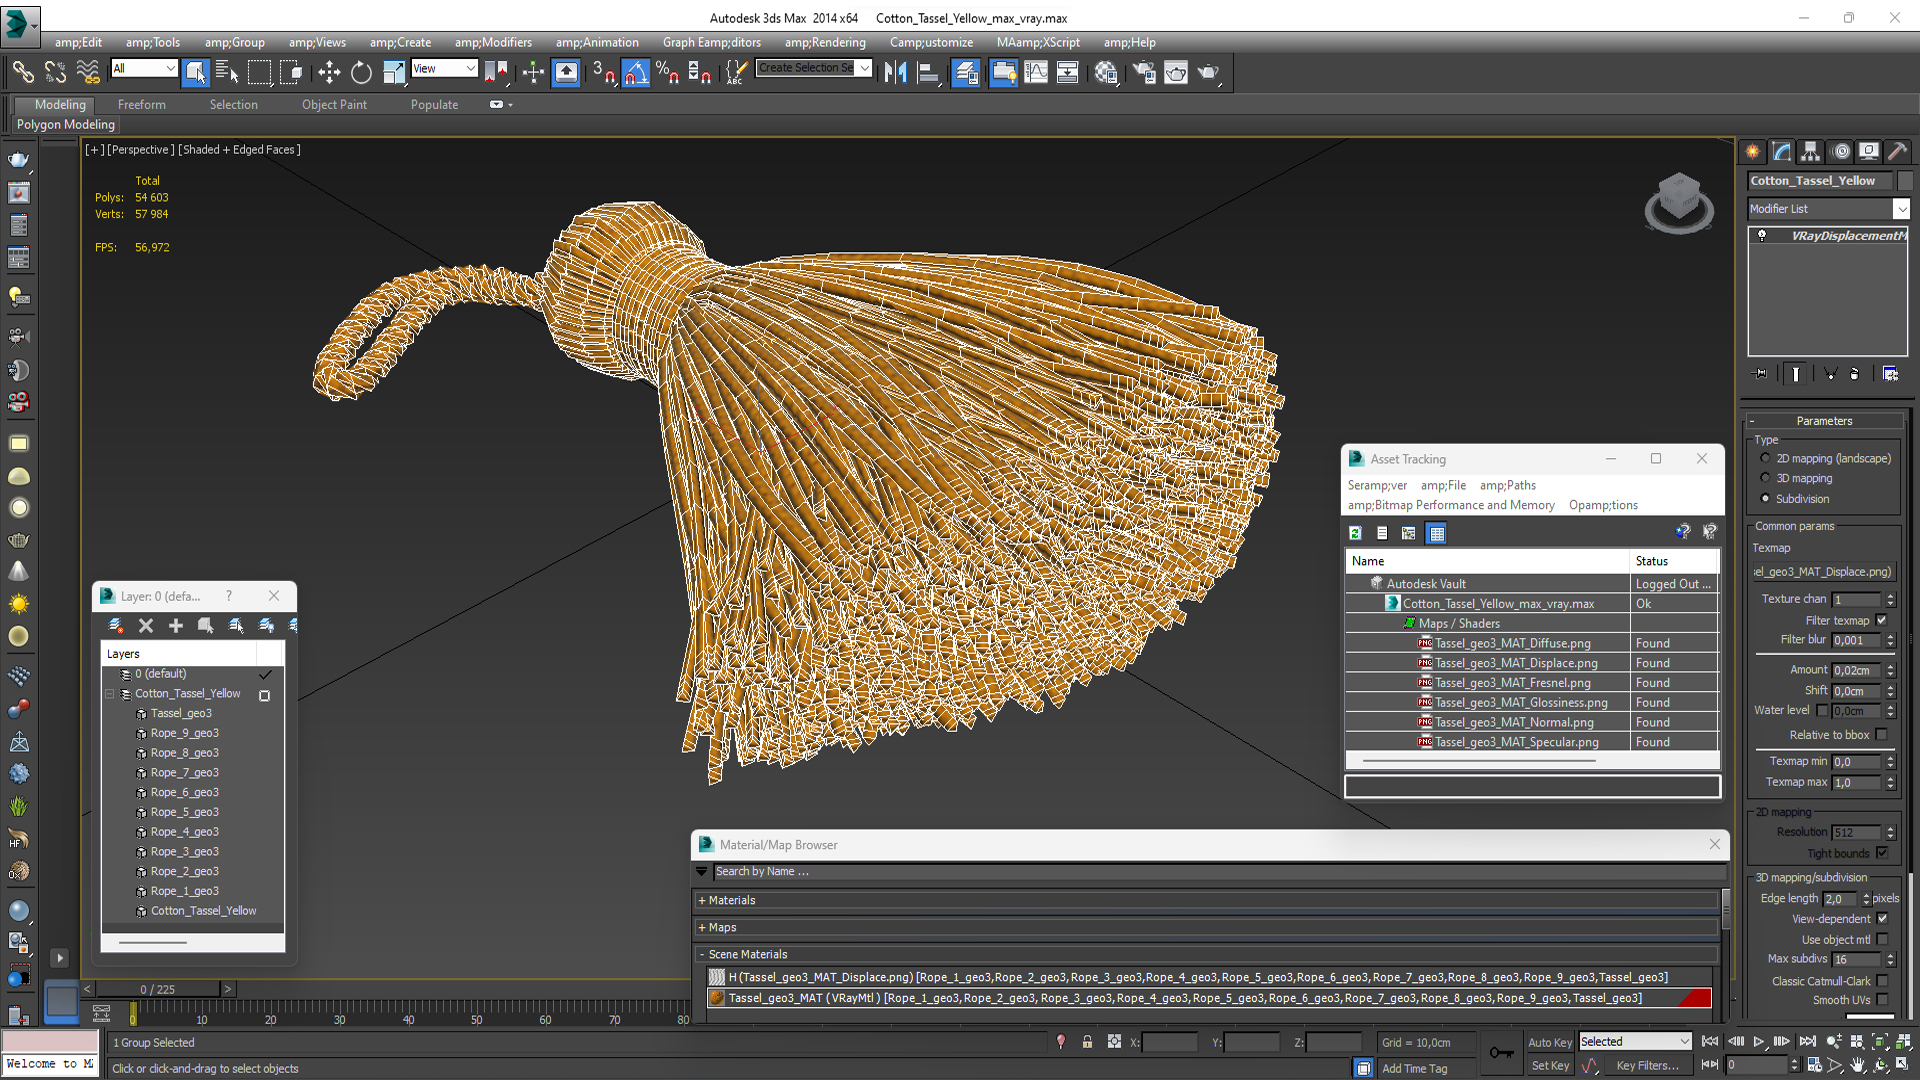Activate the Select and Move tool

328,72
